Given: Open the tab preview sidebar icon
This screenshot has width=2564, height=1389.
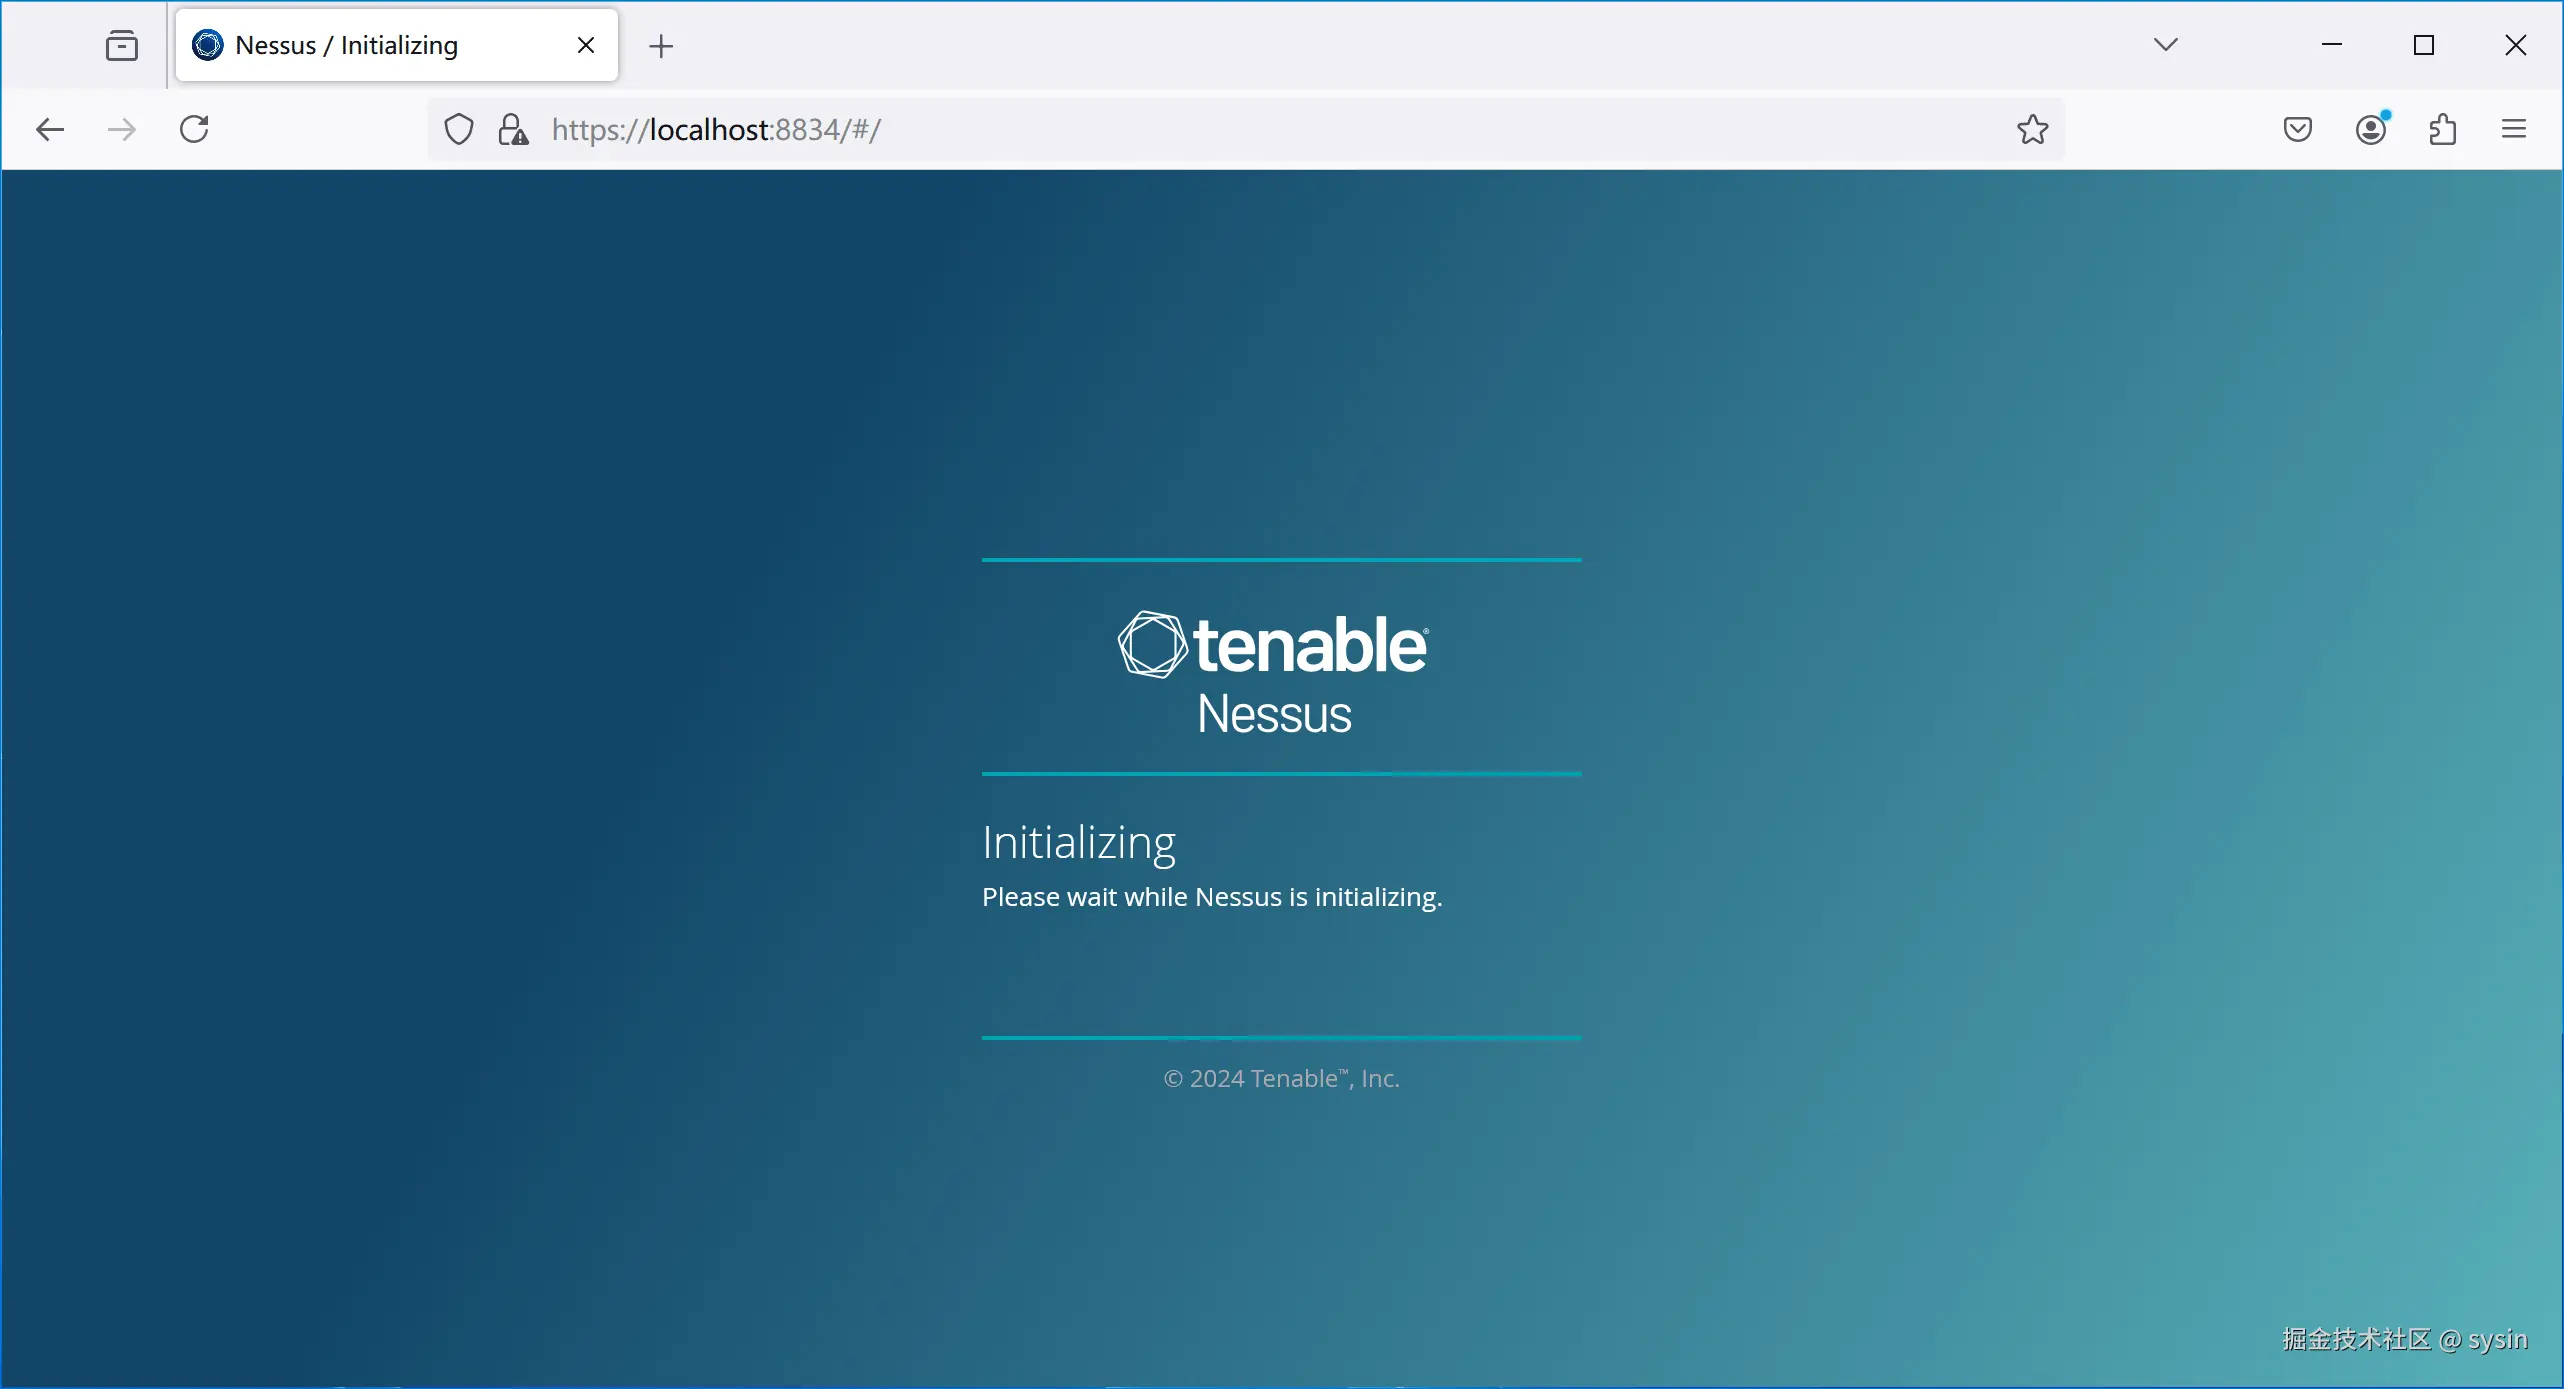Looking at the screenshot, I should coord(121,44).
